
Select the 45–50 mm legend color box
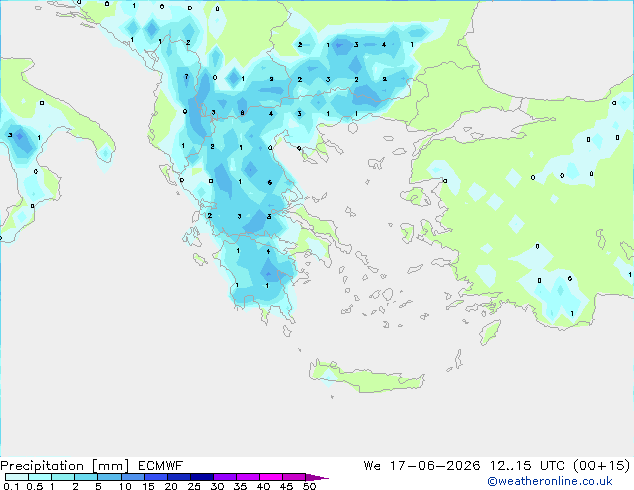pos(294,477)
